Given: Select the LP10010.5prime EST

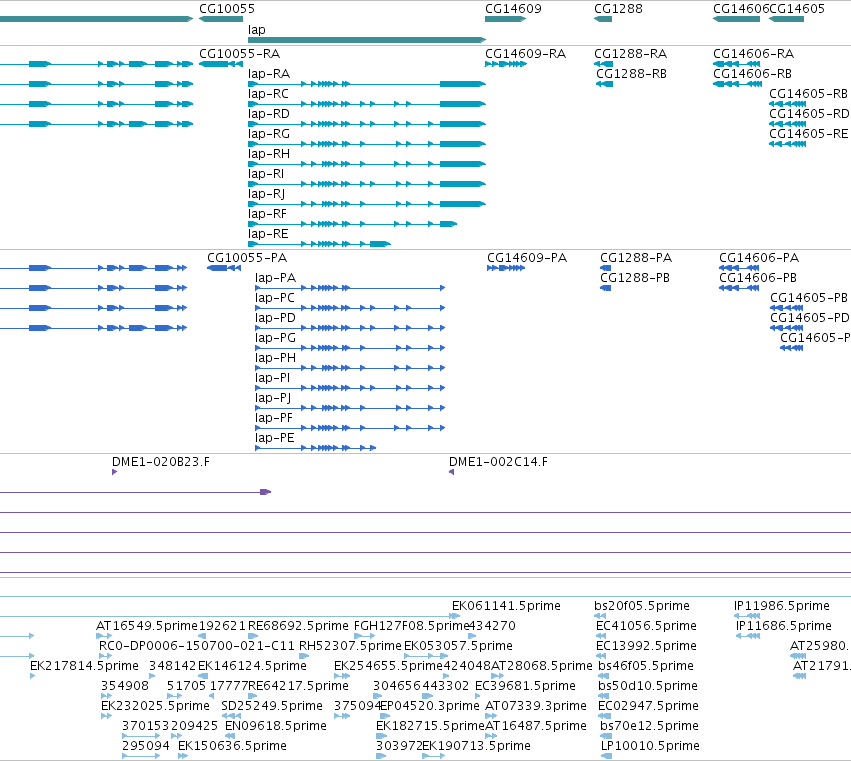Looking at the screenshot, I should pyautogui.click(x=606, y=756).
